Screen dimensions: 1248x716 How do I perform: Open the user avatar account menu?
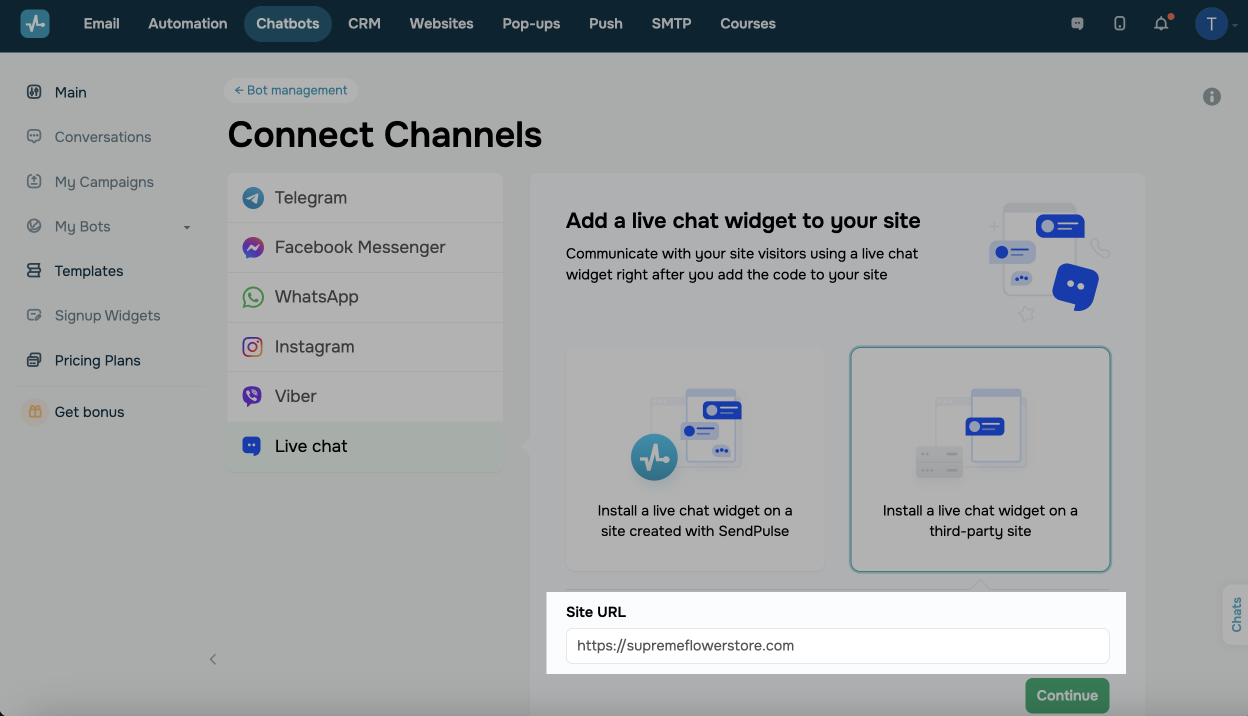tap(1211, 23)
